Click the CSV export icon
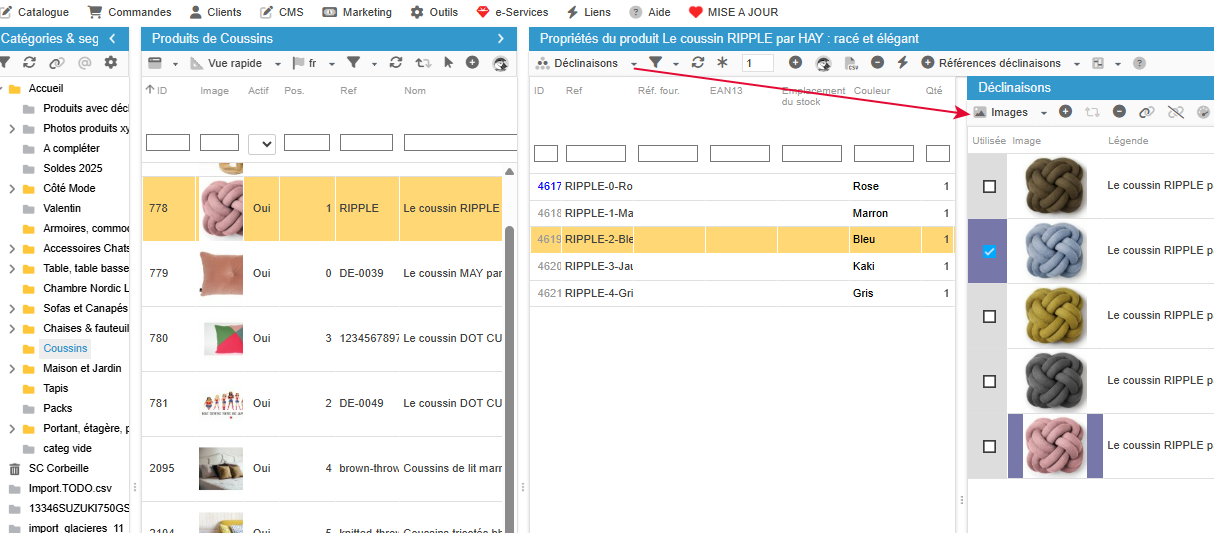 851,63
